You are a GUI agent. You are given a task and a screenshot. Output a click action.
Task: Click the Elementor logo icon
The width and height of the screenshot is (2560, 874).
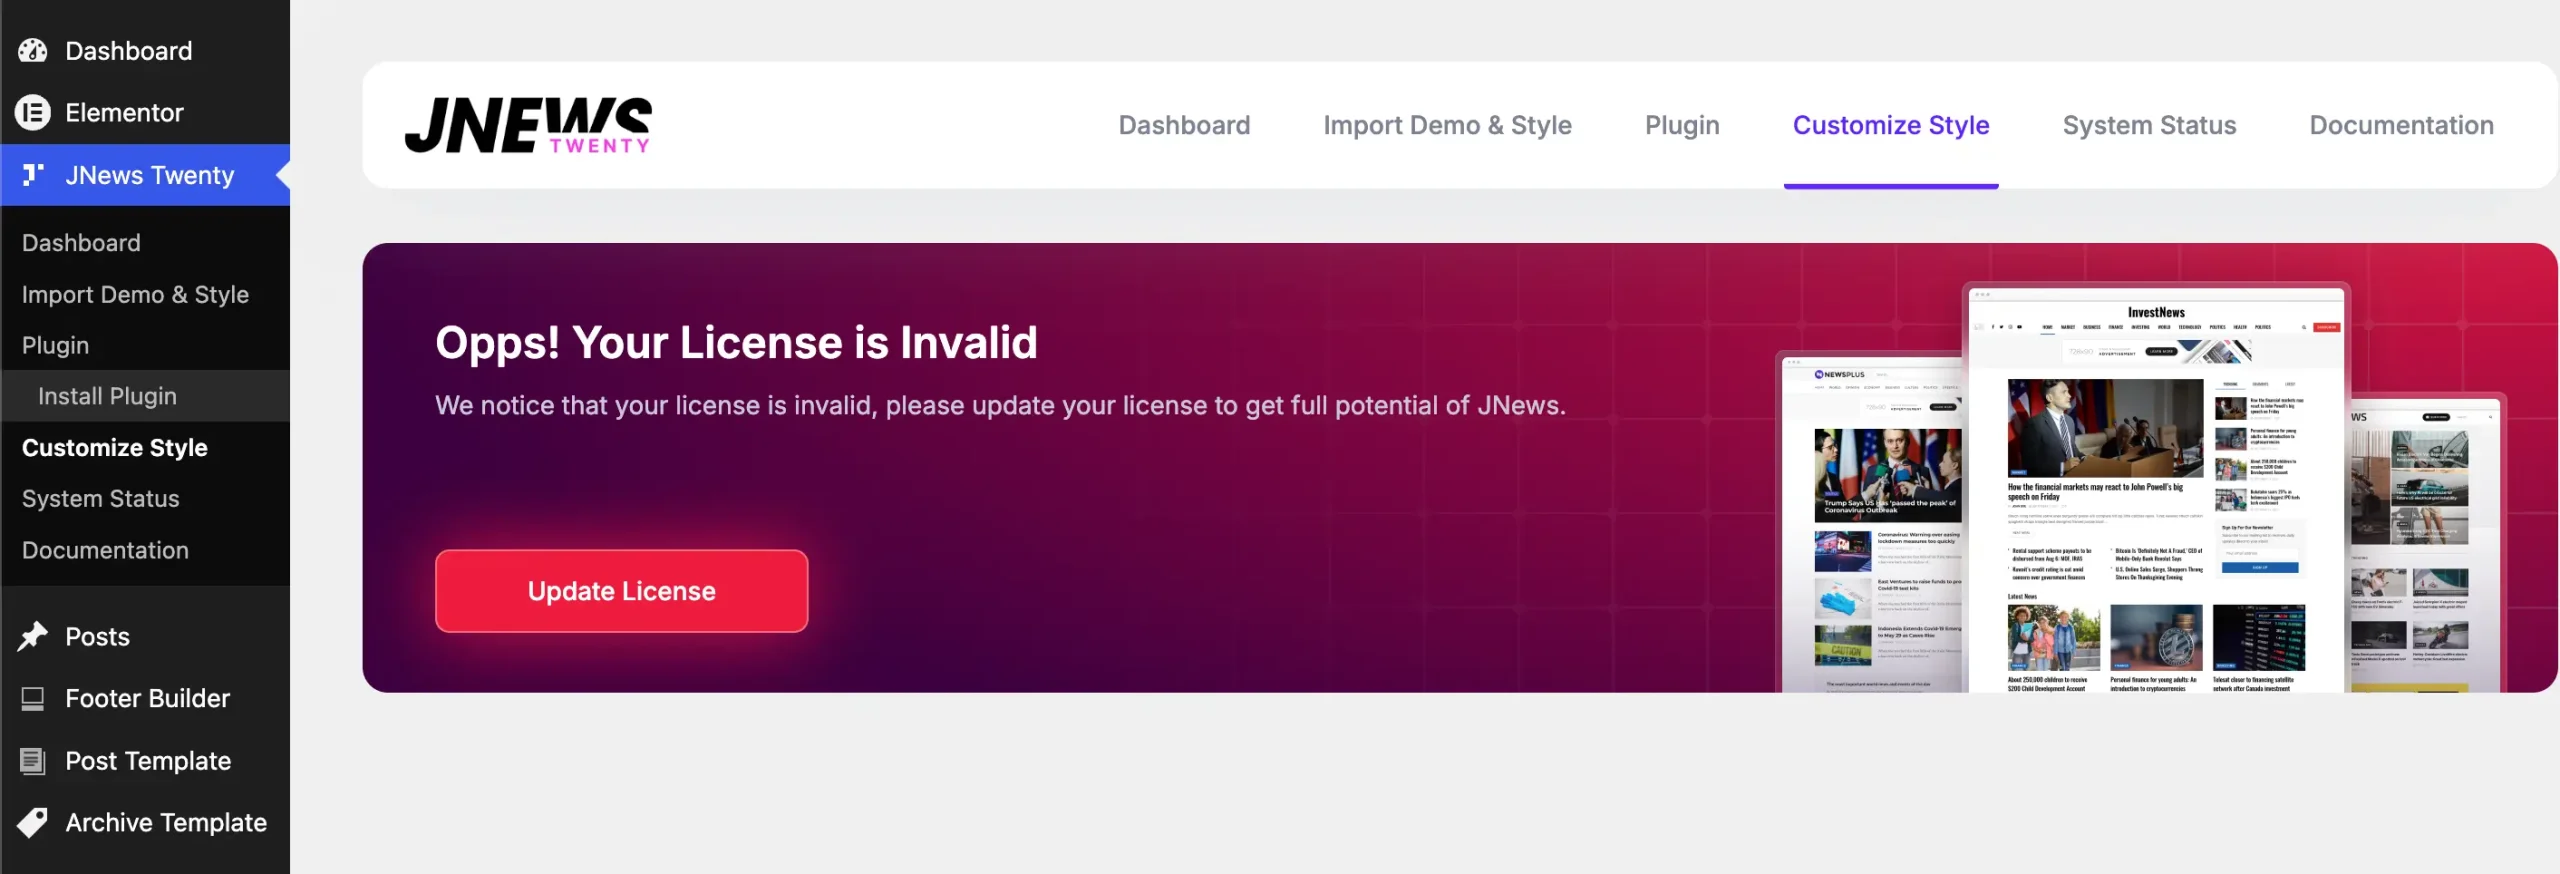click(x=33, y=113)
